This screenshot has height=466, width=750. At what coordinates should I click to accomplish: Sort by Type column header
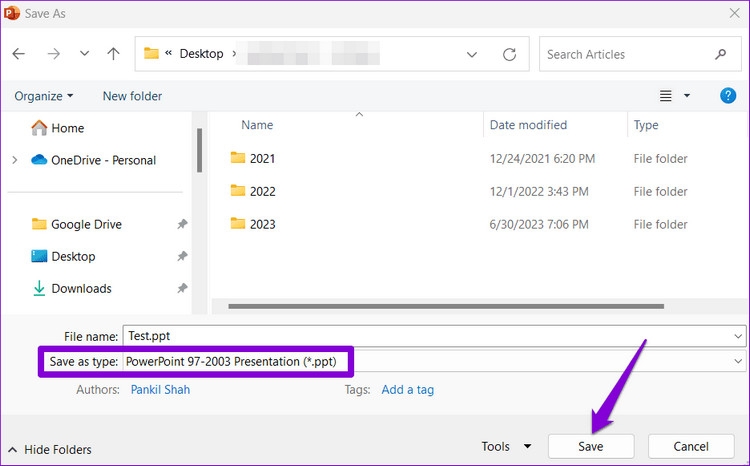pyautogui.click(x=646, y=125)
